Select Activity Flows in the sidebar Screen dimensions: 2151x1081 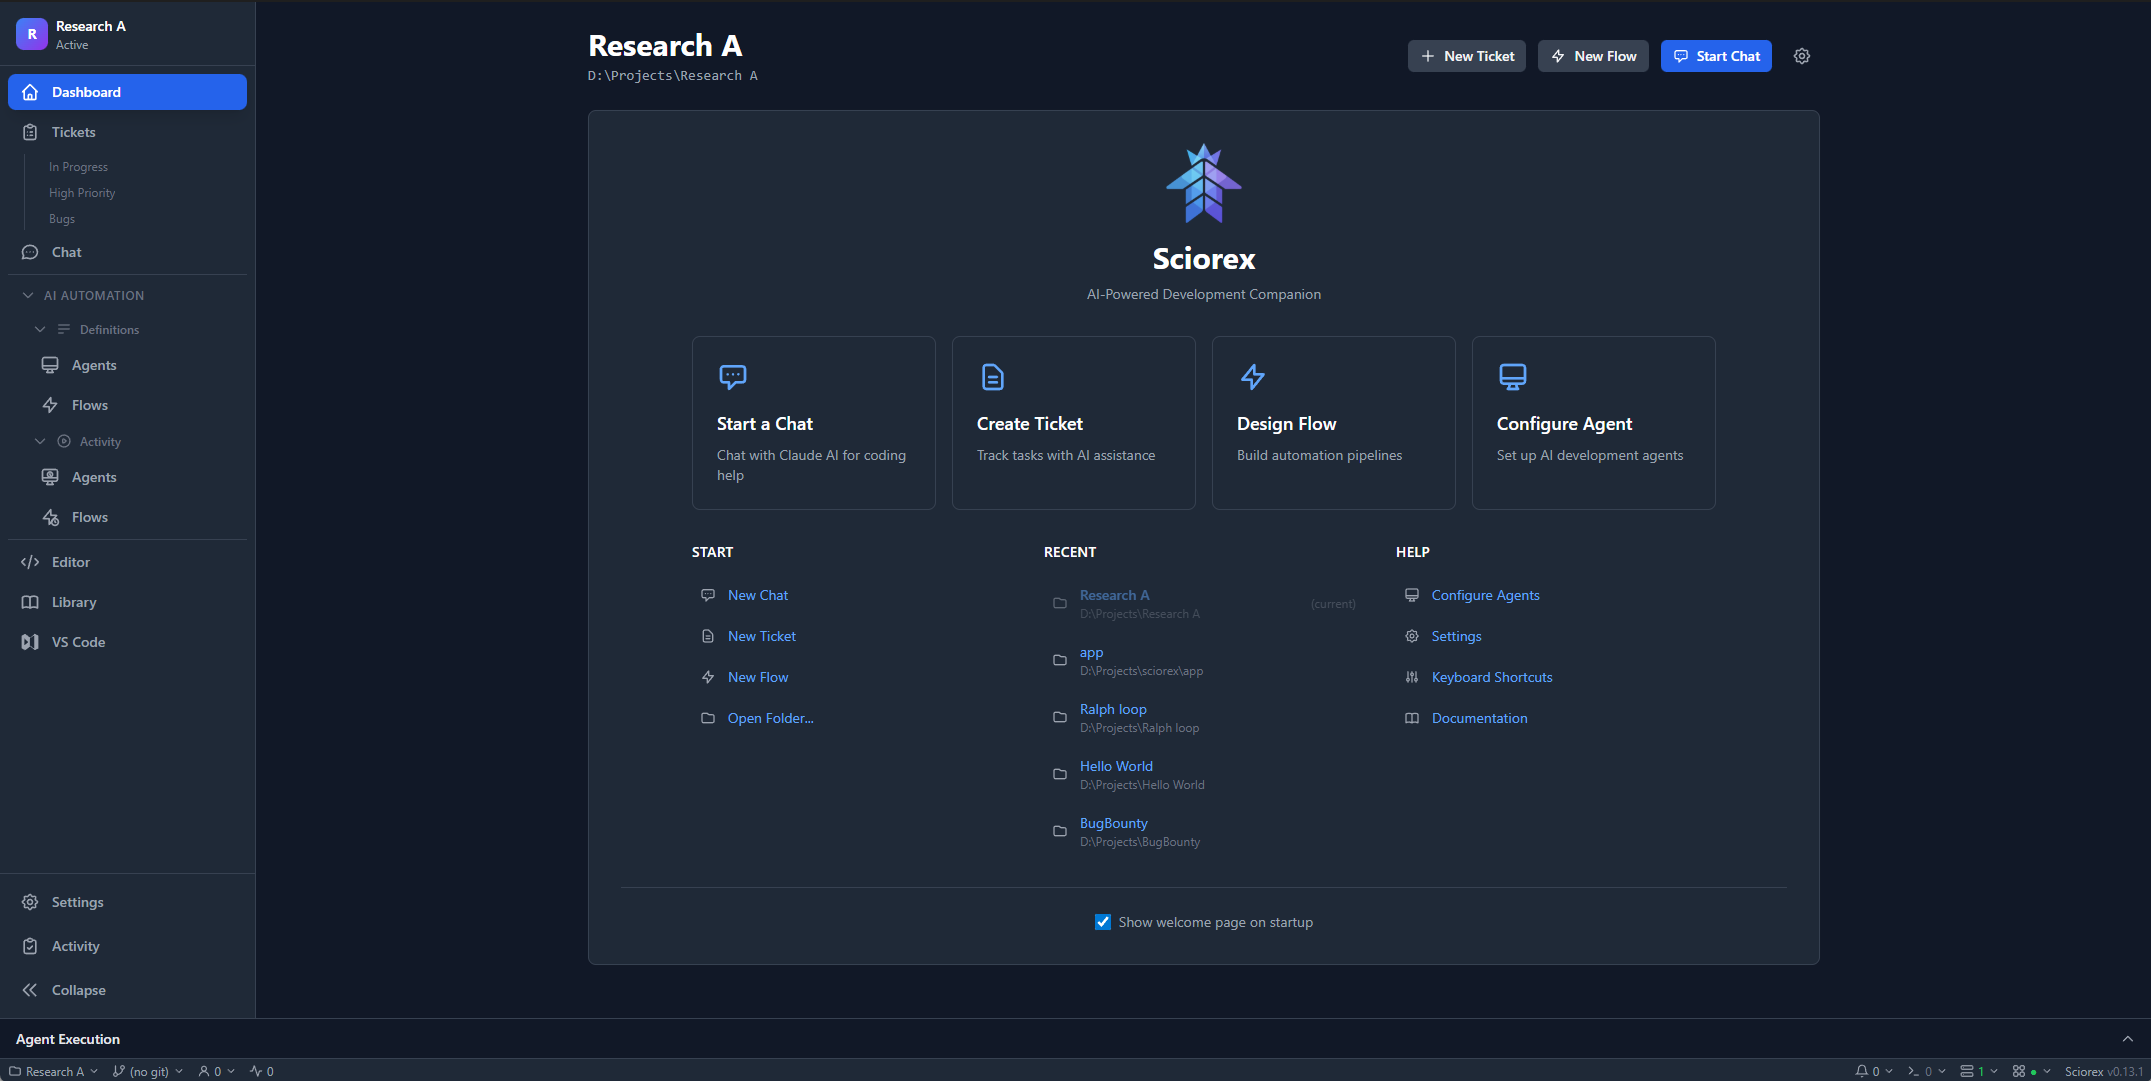[x=90, y=517]
